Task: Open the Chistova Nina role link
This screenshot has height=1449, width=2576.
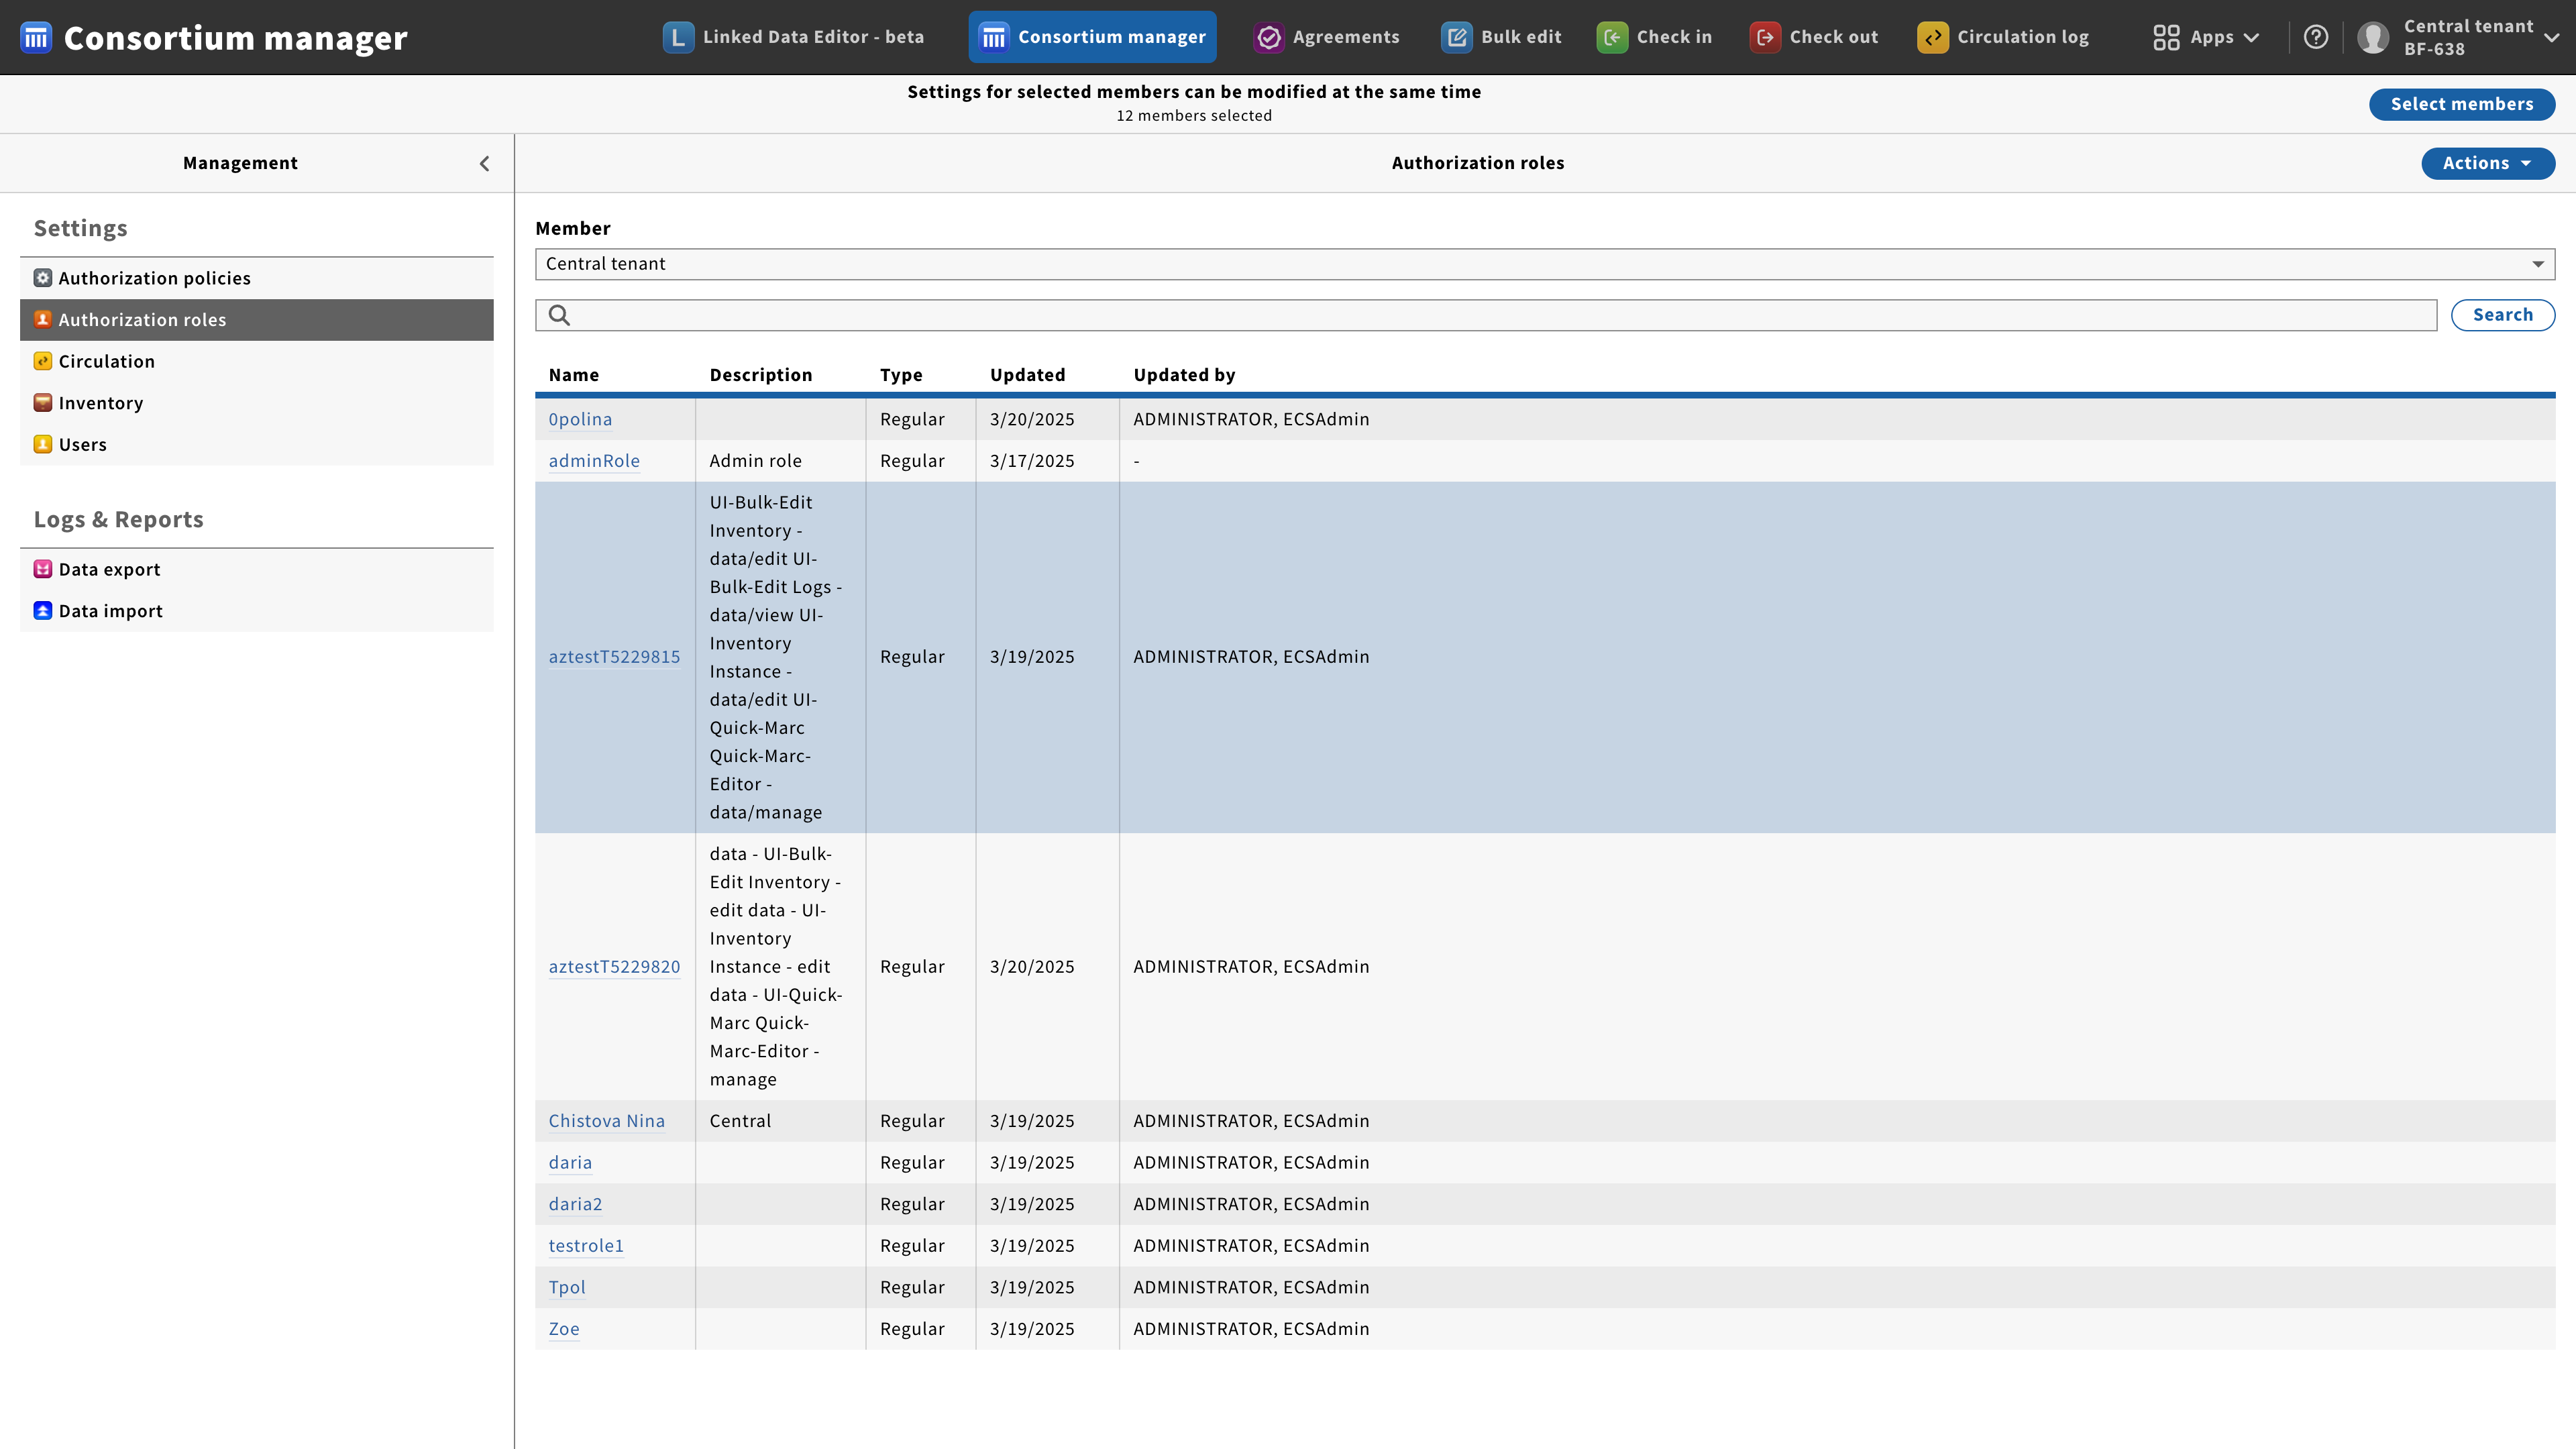Action: [606, 1121]
